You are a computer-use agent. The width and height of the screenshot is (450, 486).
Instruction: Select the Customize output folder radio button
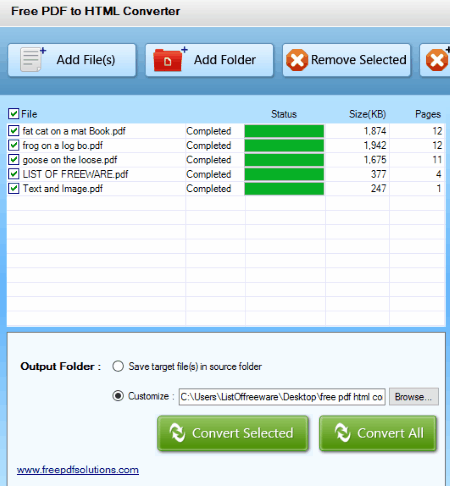click(x=118, y=396)
